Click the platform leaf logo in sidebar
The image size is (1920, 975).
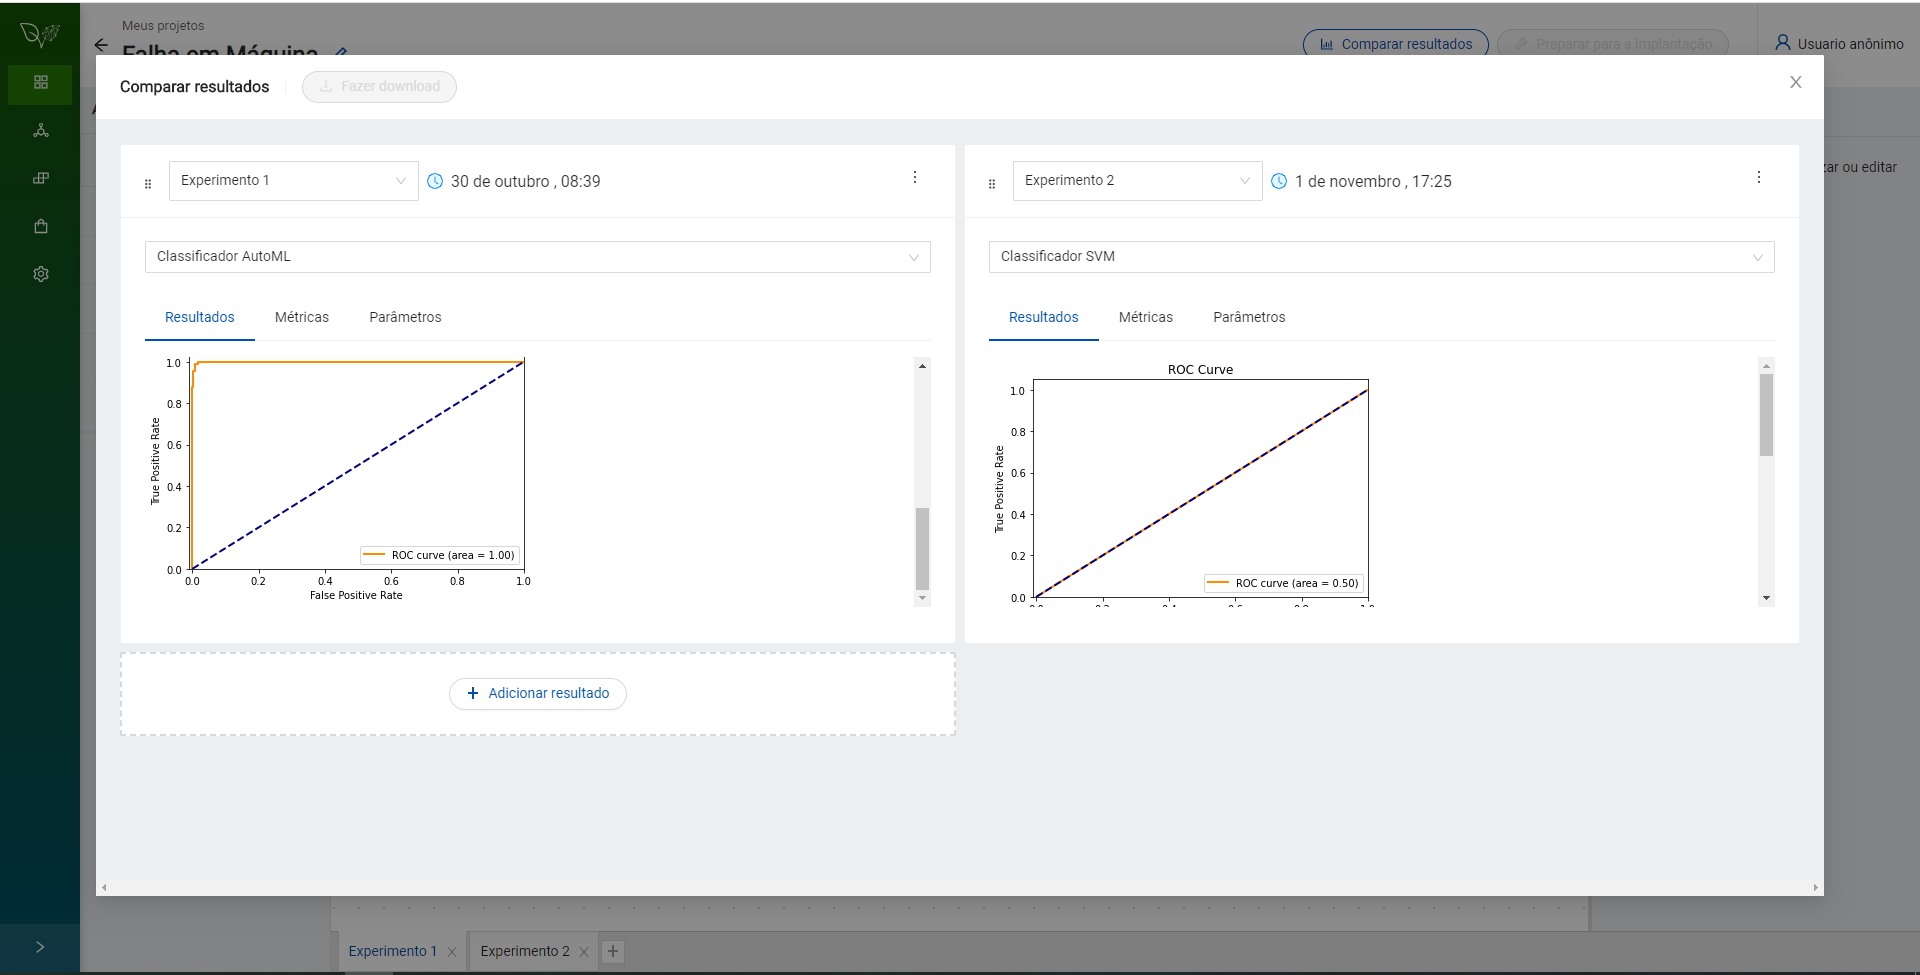40,34
